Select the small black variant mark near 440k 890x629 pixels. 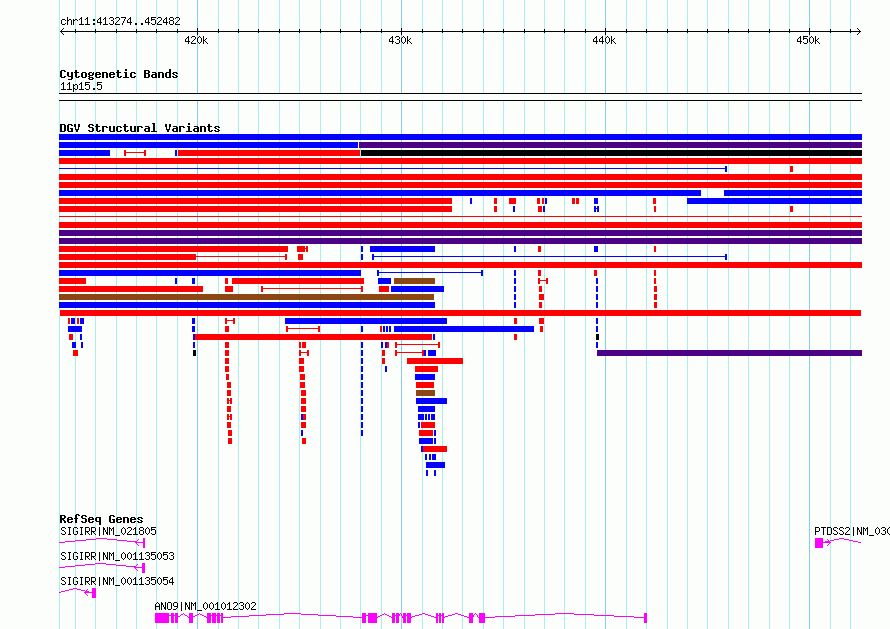pyautogui.click(x=597, y=337)
